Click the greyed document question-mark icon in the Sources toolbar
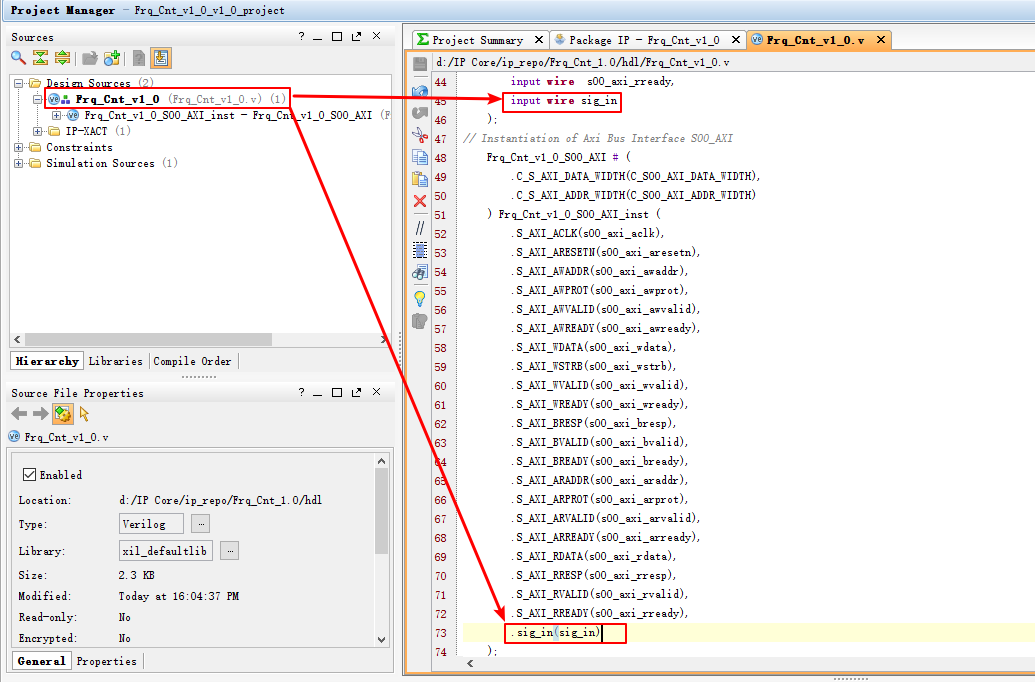This screenshot has height=682, width=1035. tap(139, 58)
